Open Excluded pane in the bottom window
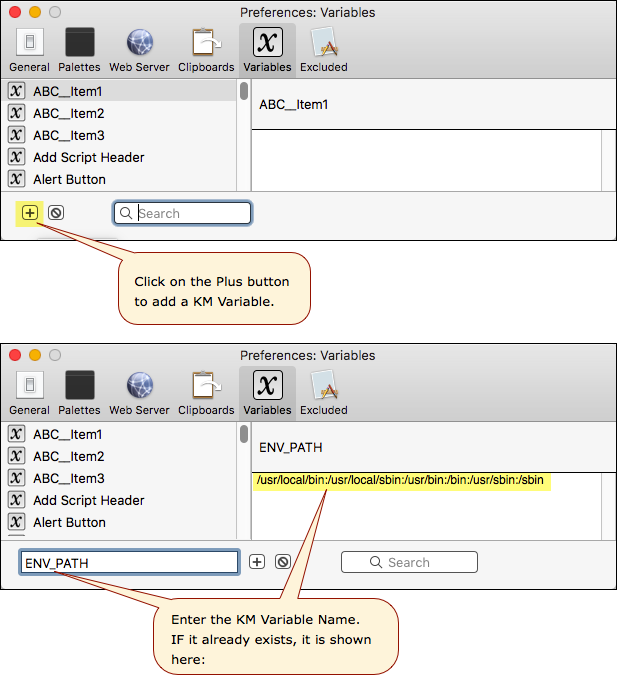Image resolution: width=617 pixels, height=680 pixels. tap(323, 393)
